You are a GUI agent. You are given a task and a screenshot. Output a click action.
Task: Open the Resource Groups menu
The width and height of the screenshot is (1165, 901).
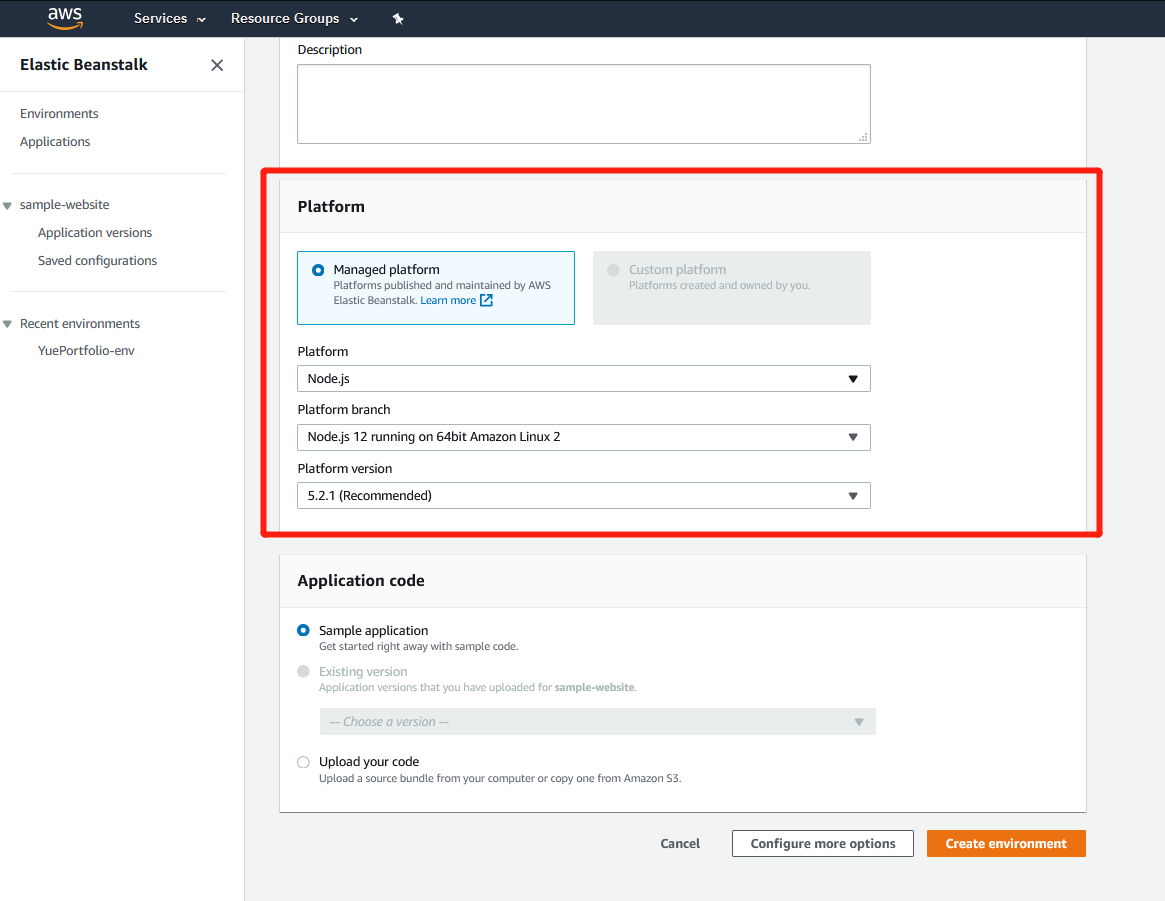[294, 19]
